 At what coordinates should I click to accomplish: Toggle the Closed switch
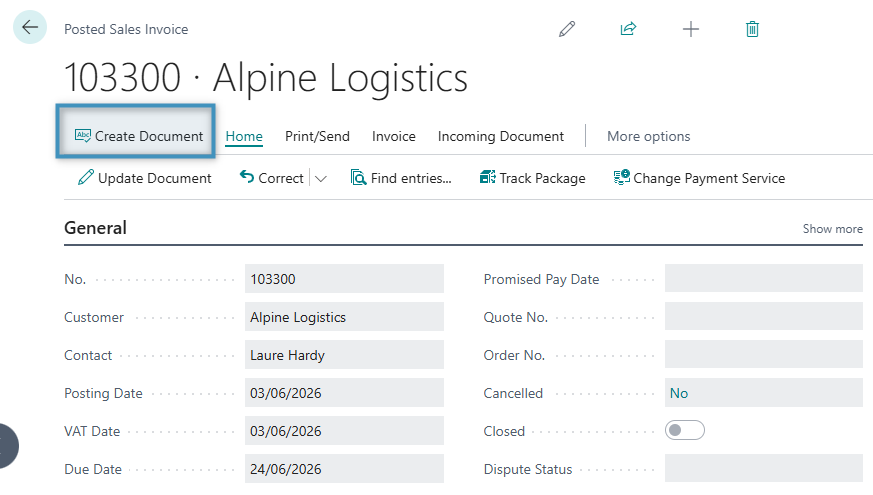[685, 430]
